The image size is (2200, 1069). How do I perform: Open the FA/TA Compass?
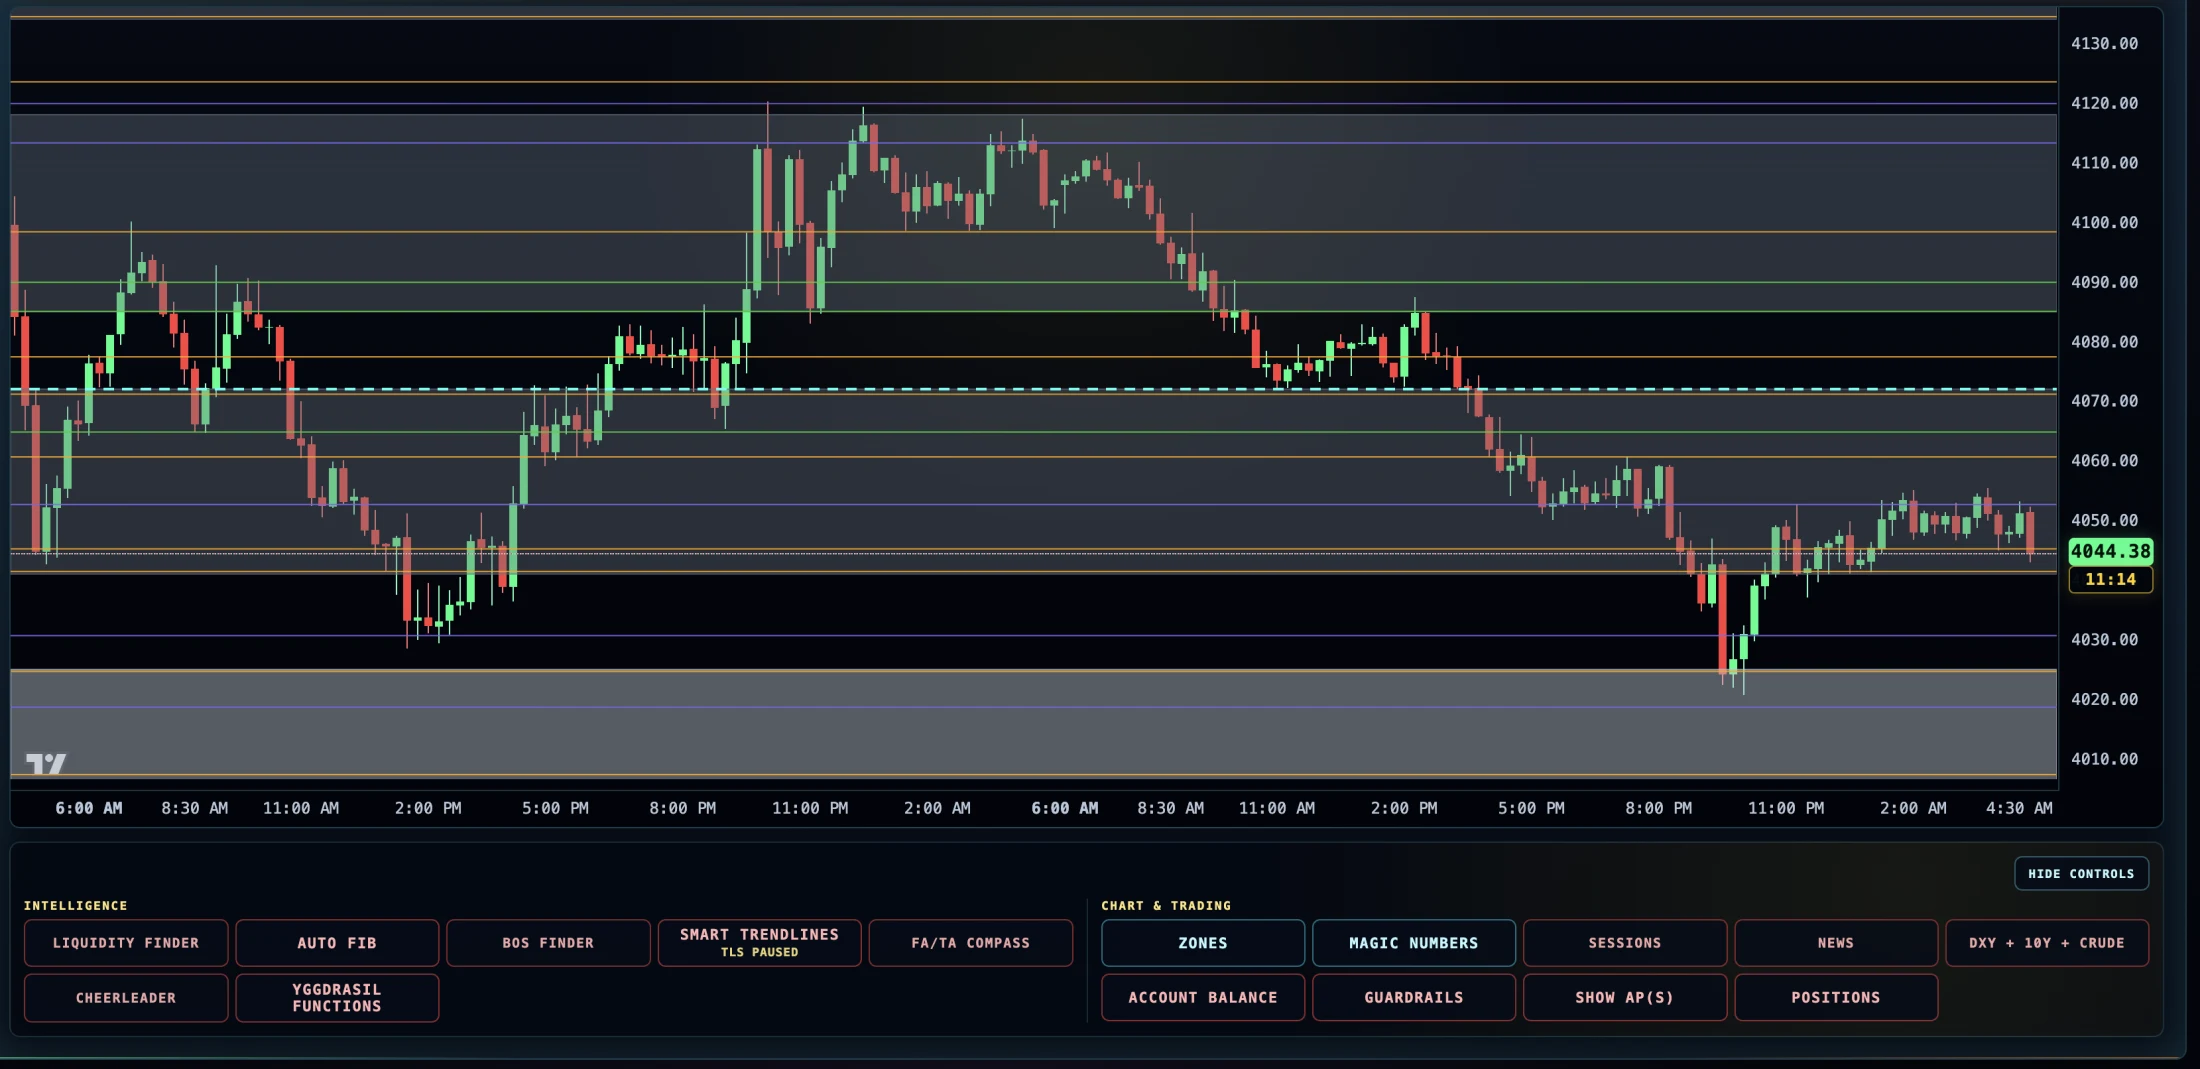click(970, 943)
